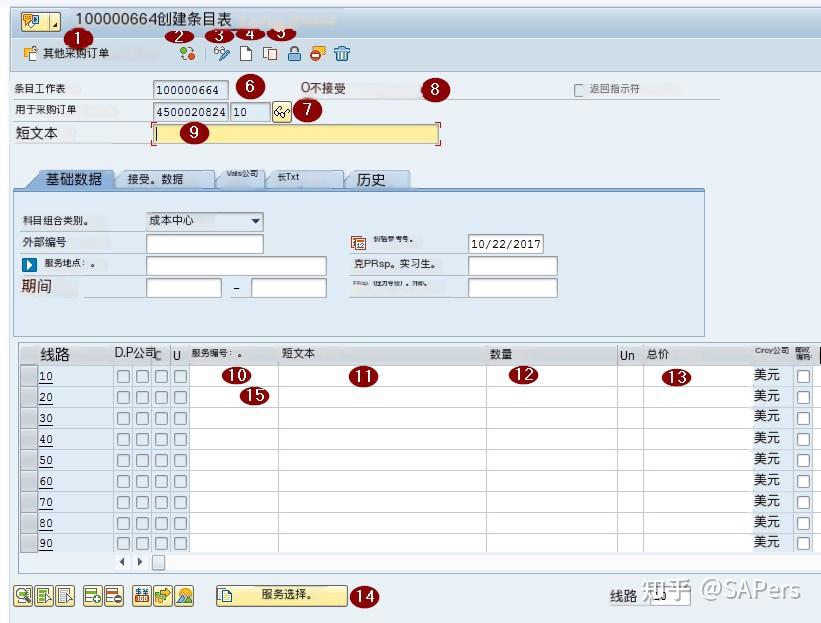This screenshot has width=821, height=623.
Task: Enable the rightmost checkbox on line 20
Action: coord(804,396)
